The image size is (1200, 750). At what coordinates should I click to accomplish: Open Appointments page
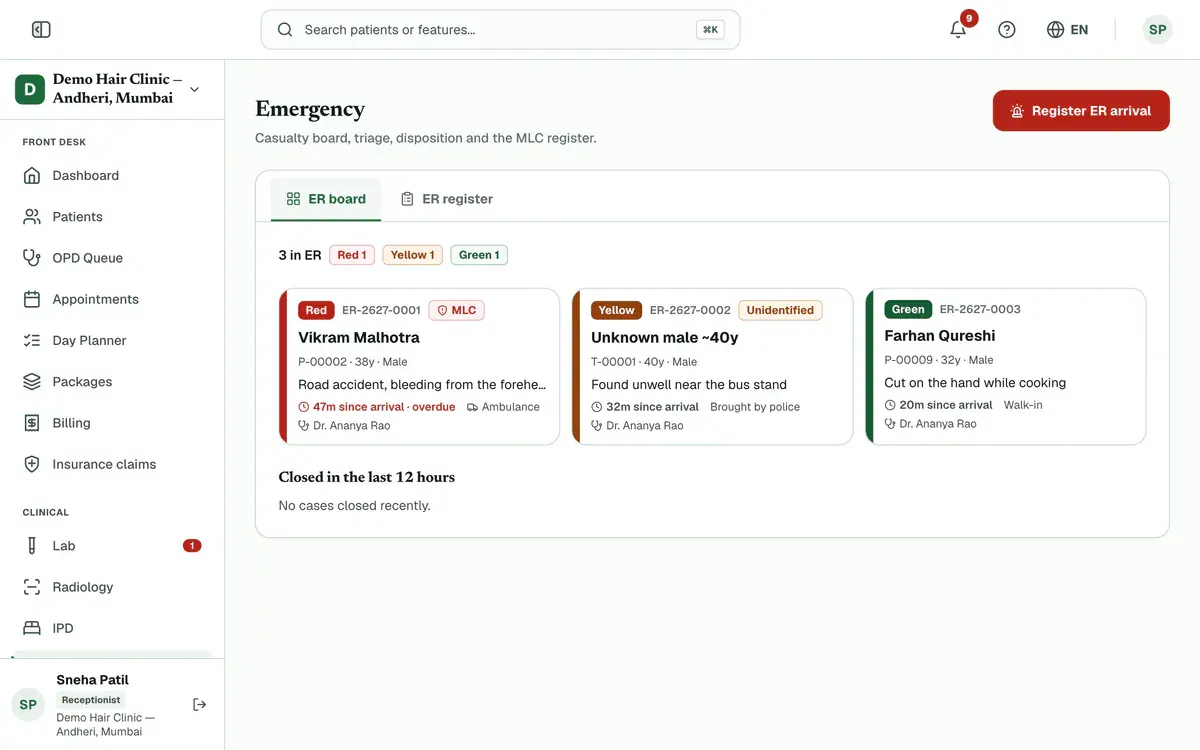click(112, 299)
